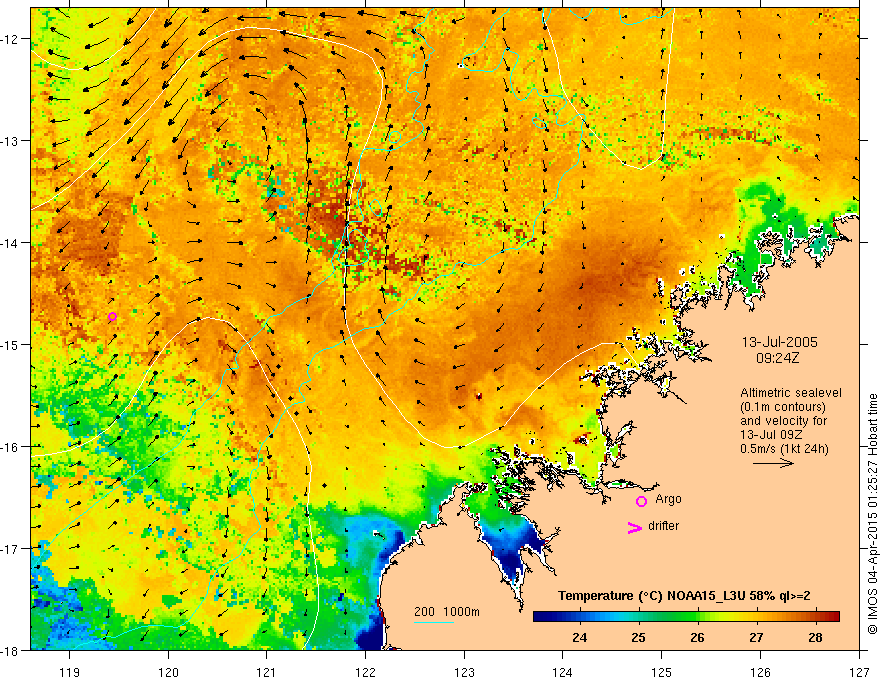The image size is (880, 680).
Task: Click the date label 13-Jul-2005
Action: pos(780,342)
